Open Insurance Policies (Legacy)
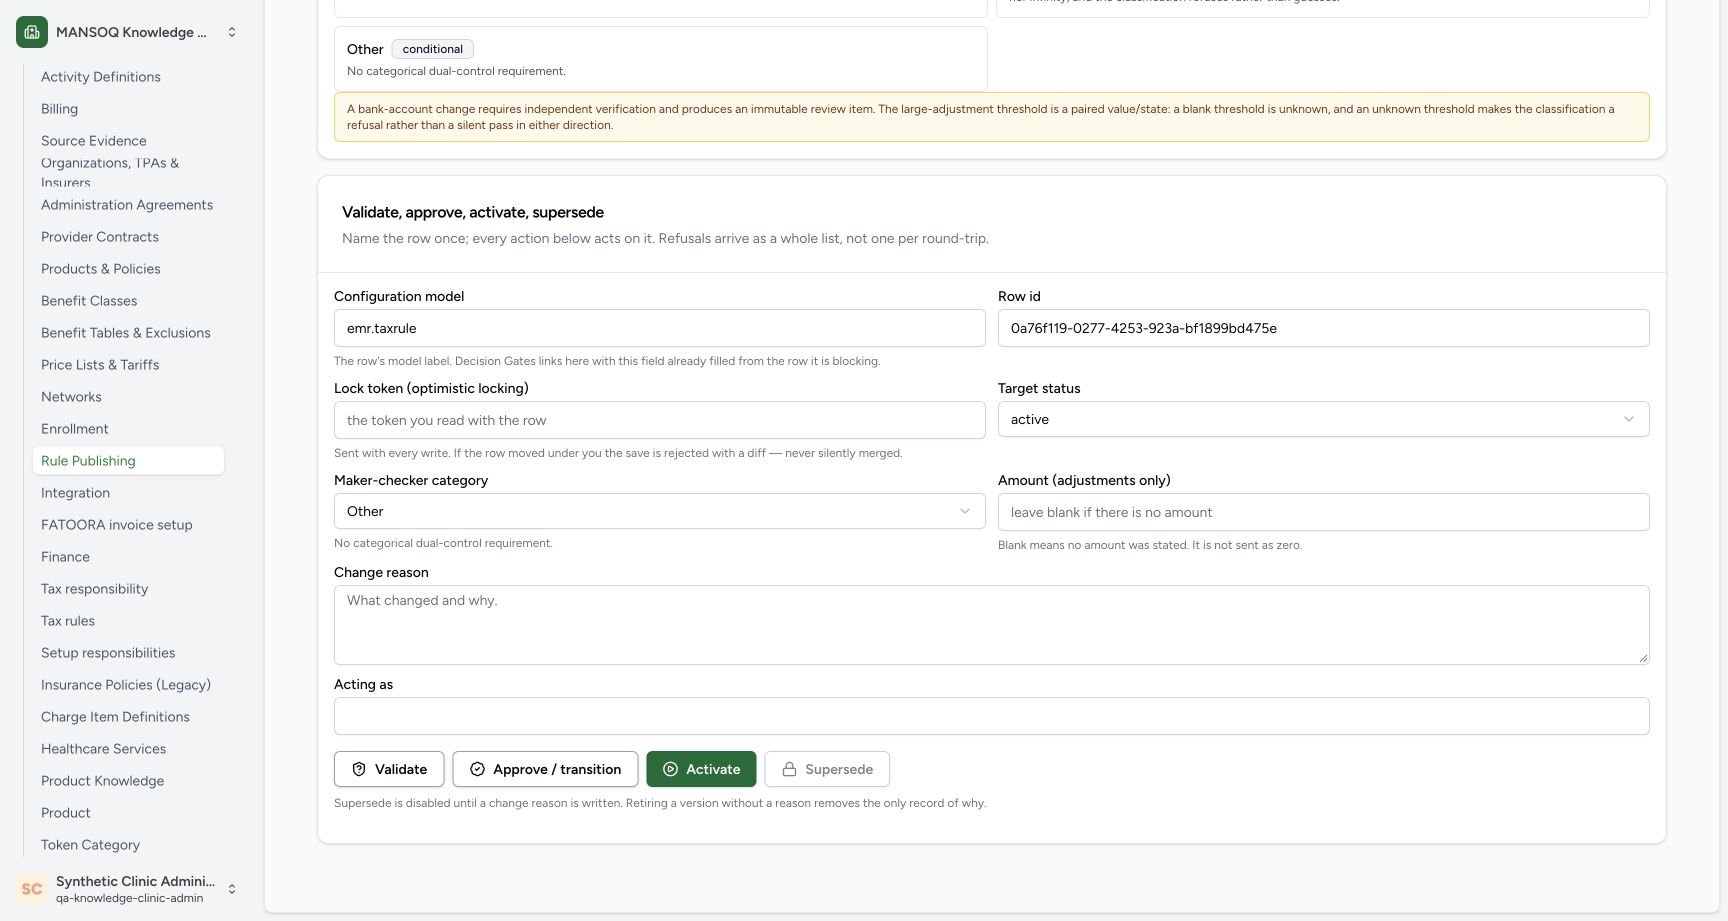Image resolution: width=1728 pixels, height=921 pixels. [126, 685]
